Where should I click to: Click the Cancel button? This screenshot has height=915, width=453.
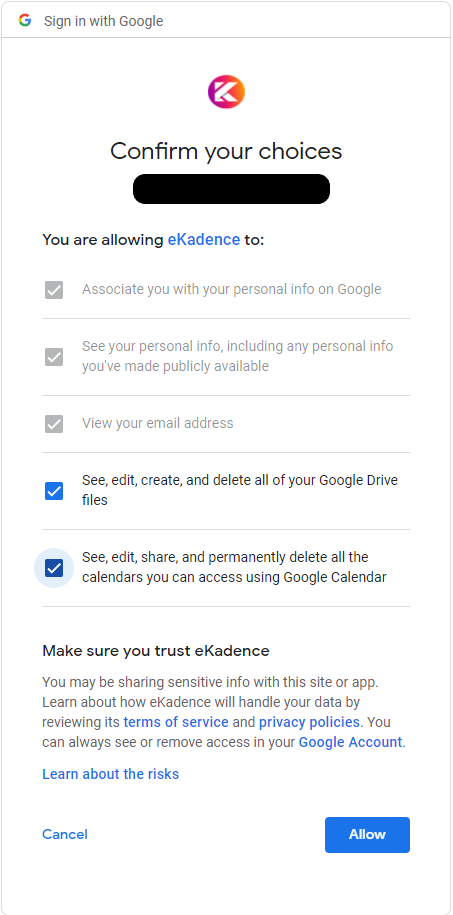click(x=65, y=834)
